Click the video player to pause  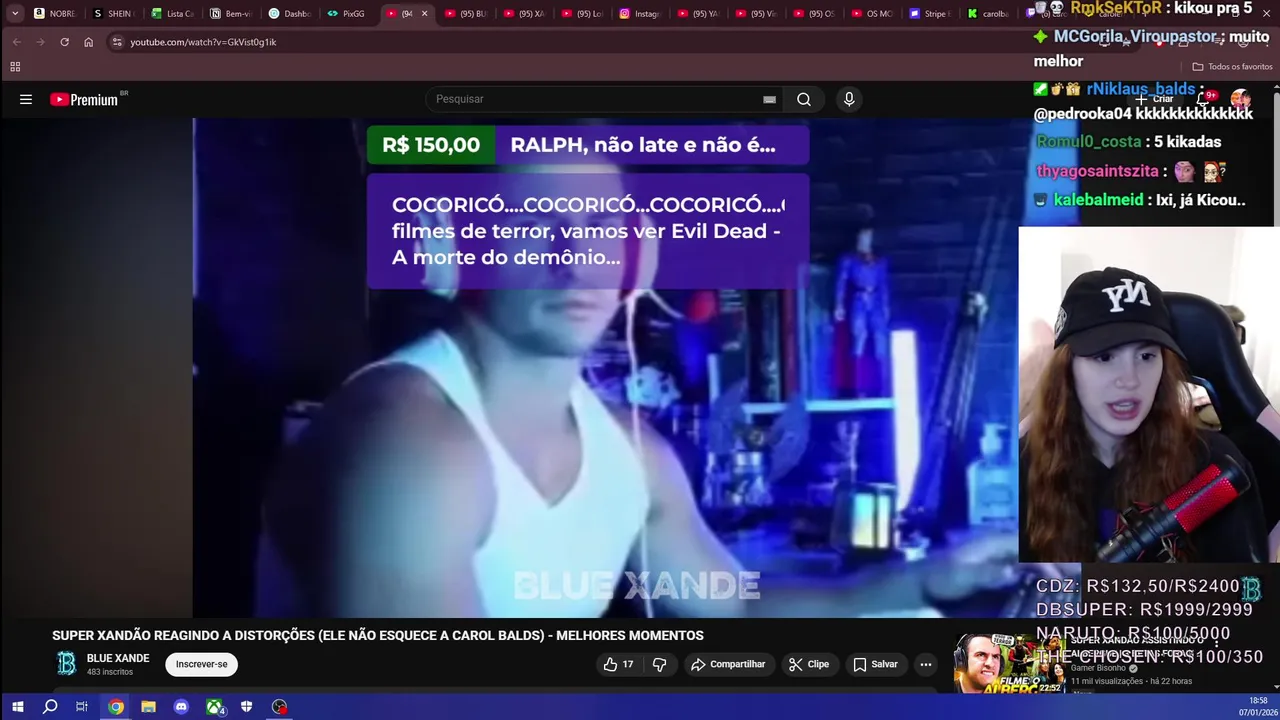[605, 367]
